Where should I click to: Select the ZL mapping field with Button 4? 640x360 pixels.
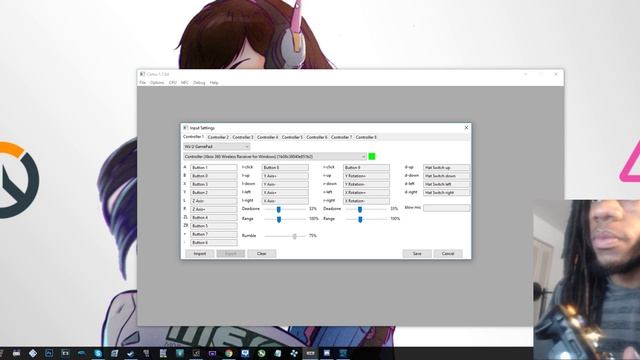213,218
